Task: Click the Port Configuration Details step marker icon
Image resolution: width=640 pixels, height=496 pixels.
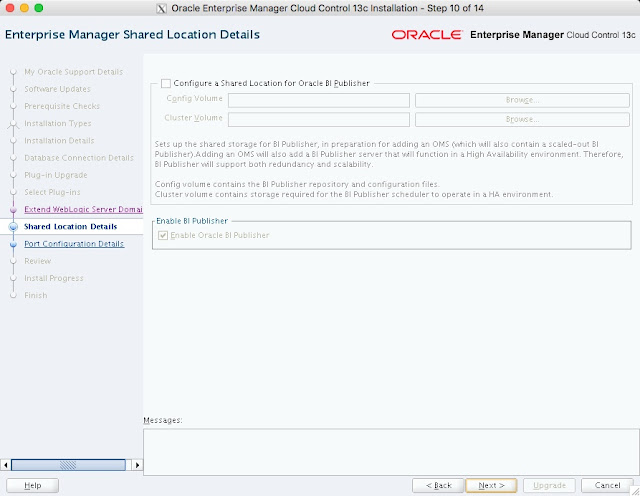Action: 13,244
